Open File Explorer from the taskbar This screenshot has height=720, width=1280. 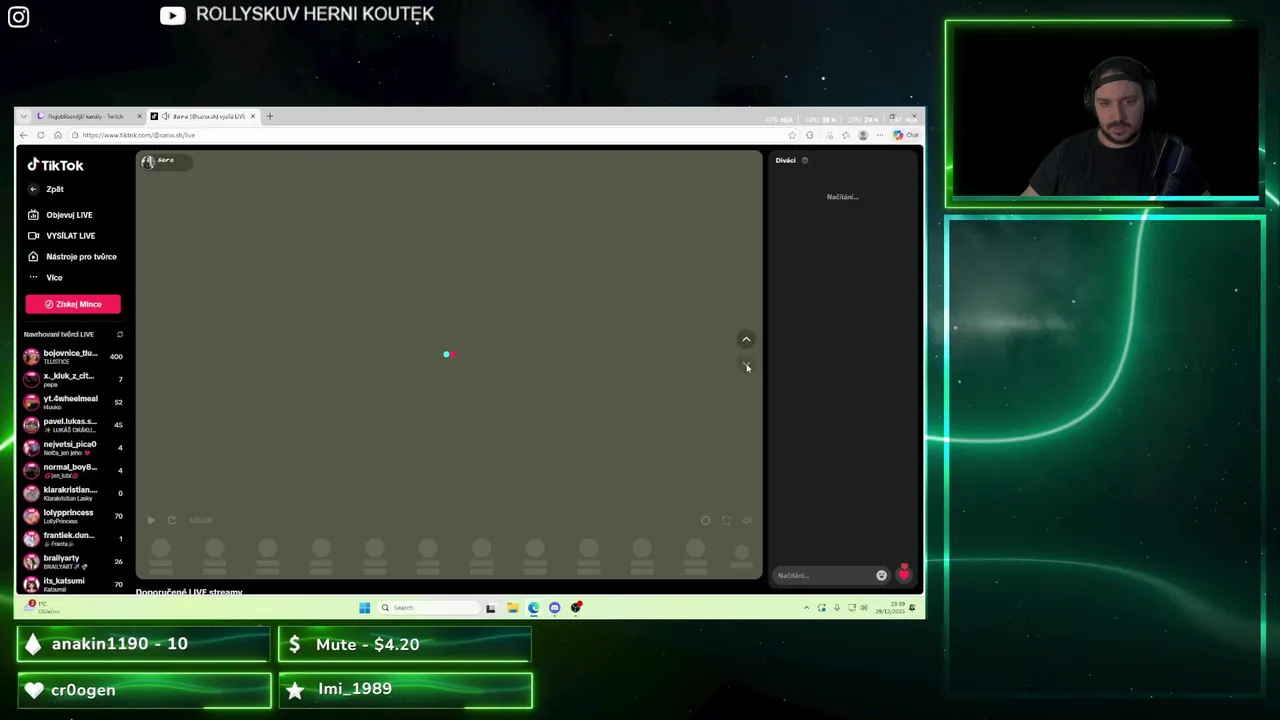click(x=512, y=607)
